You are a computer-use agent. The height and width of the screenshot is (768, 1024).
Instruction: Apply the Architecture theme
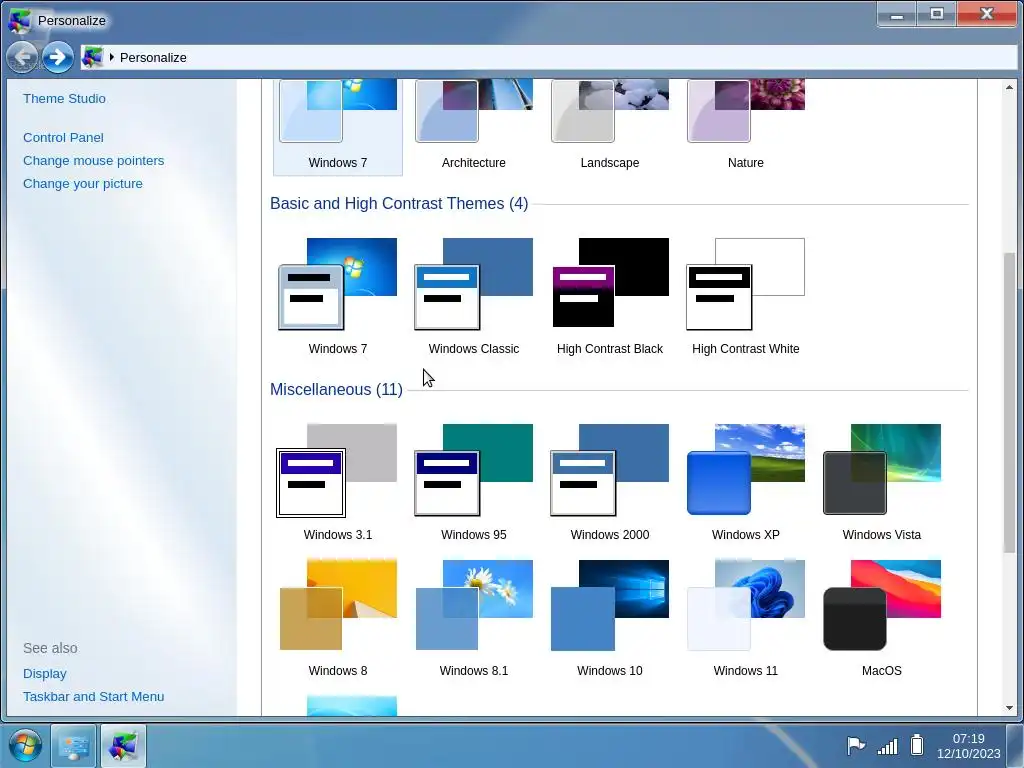click(473, 125)
